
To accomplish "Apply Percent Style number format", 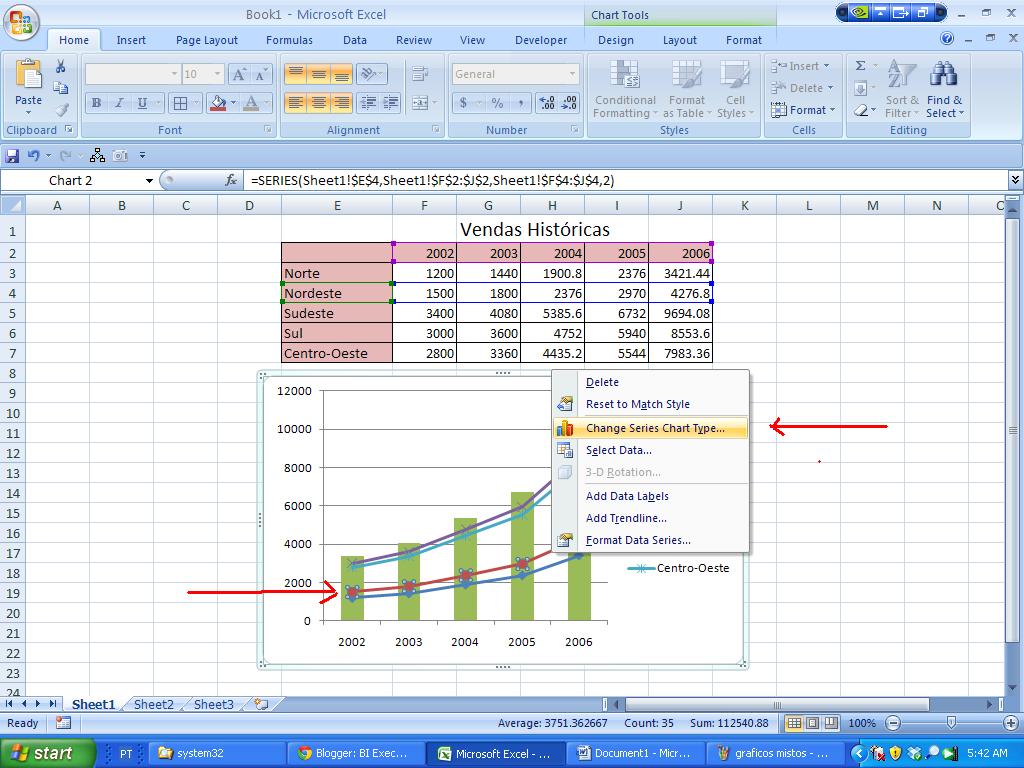I will point(498,103).
